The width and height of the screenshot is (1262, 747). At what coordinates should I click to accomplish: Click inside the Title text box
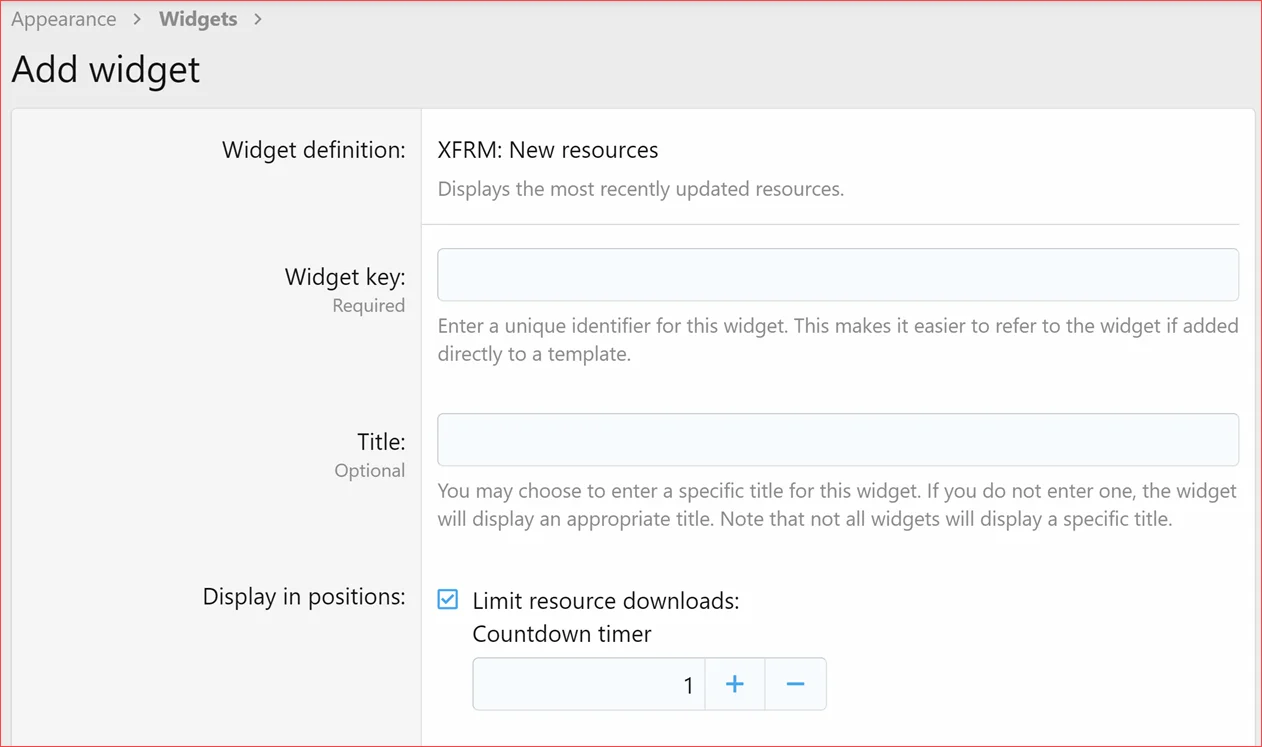(837, 439)
